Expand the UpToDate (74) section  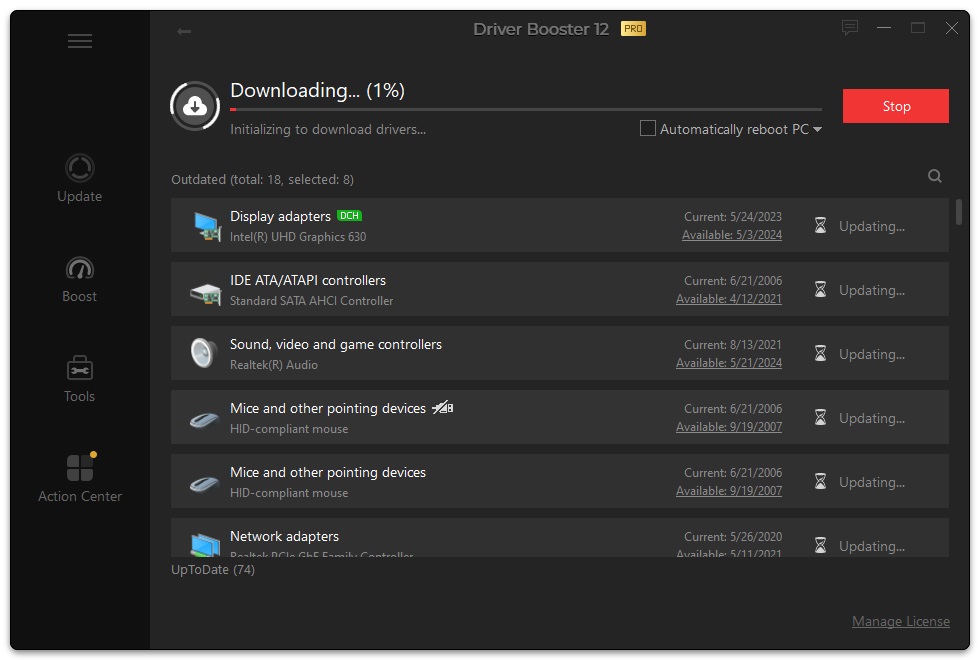(213, 569)
